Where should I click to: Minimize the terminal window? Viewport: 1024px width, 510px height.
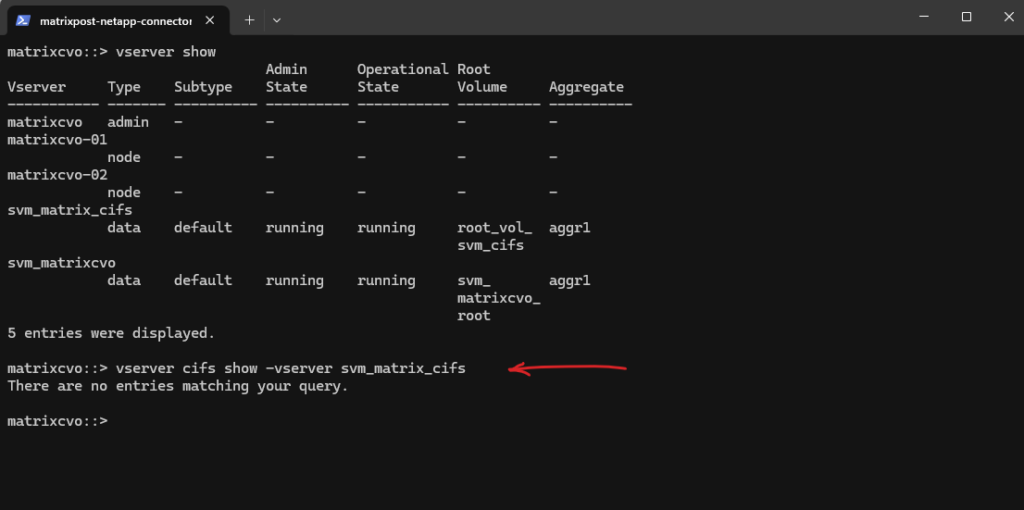pos(921,17)
